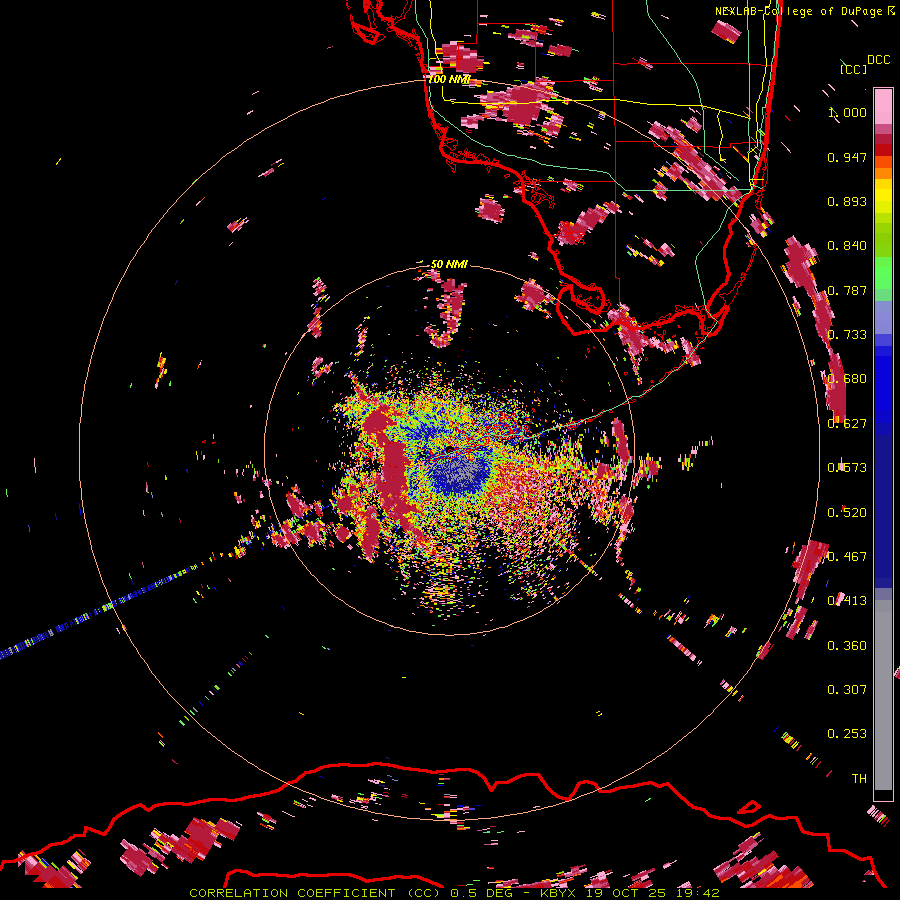
Task: Select the 0.413 scale value
Action: pyautogui.click(x=847, y=601)
